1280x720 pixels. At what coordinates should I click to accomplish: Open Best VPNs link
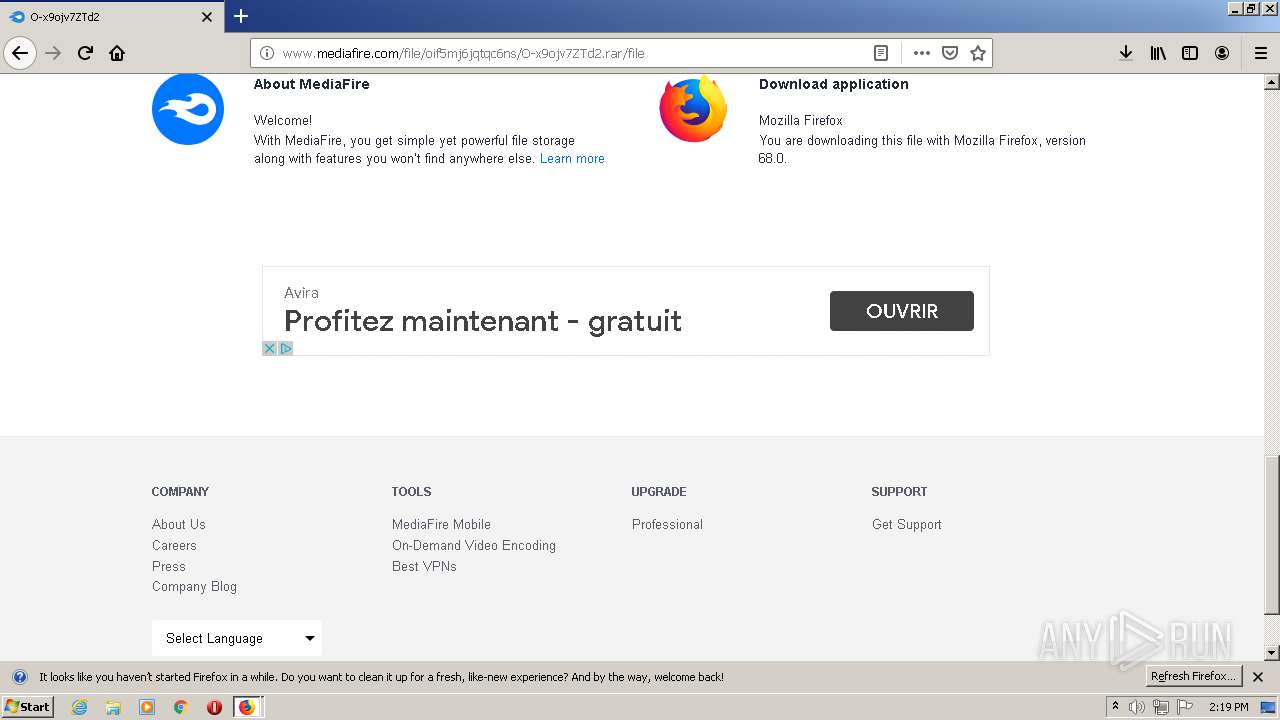(x=424, y=566)
